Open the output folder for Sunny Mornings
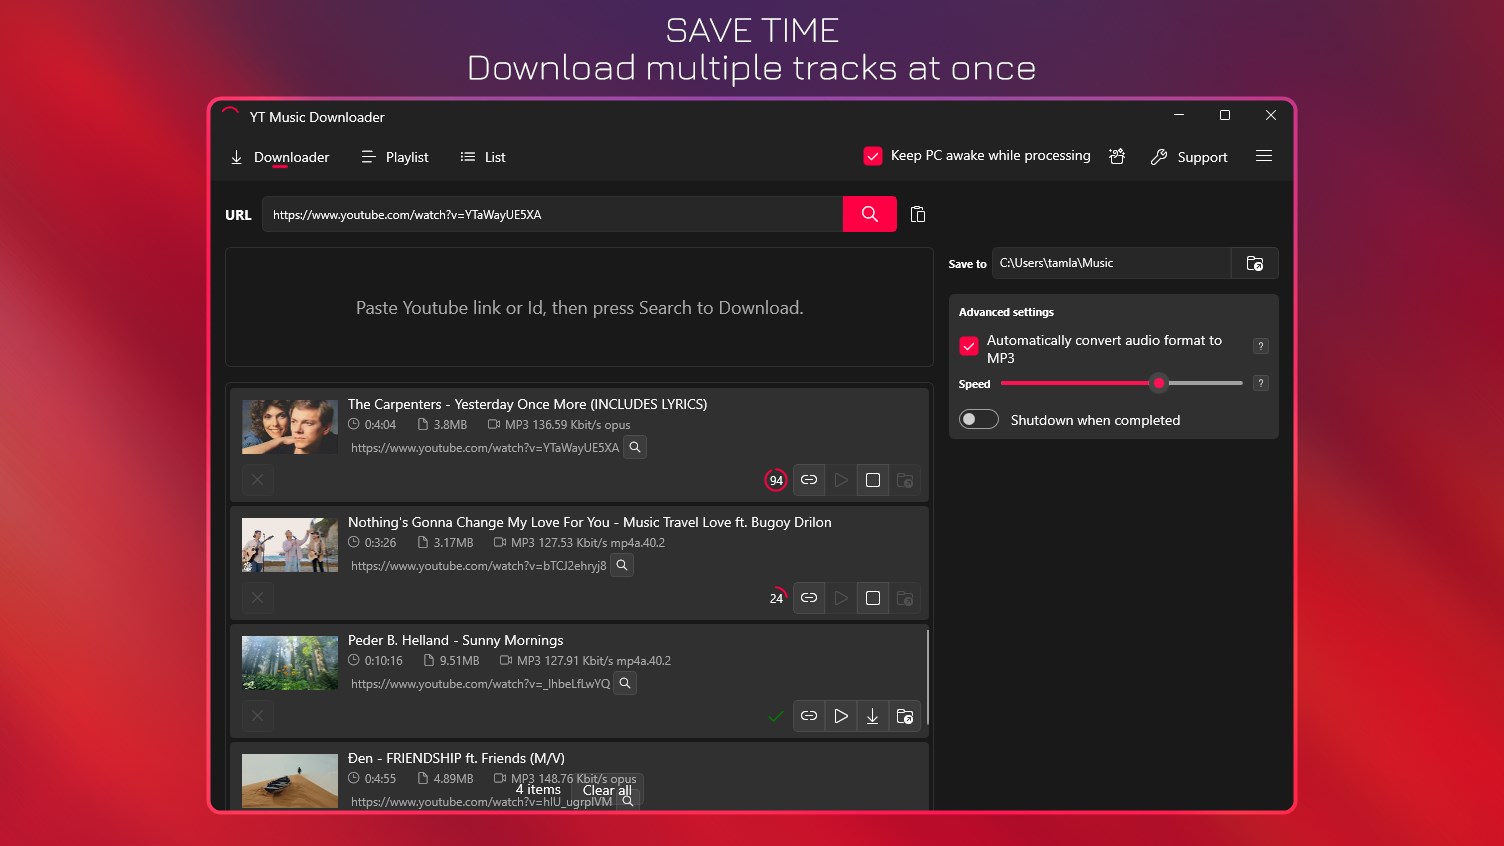 pyautogui.click(x=904, y=716)
